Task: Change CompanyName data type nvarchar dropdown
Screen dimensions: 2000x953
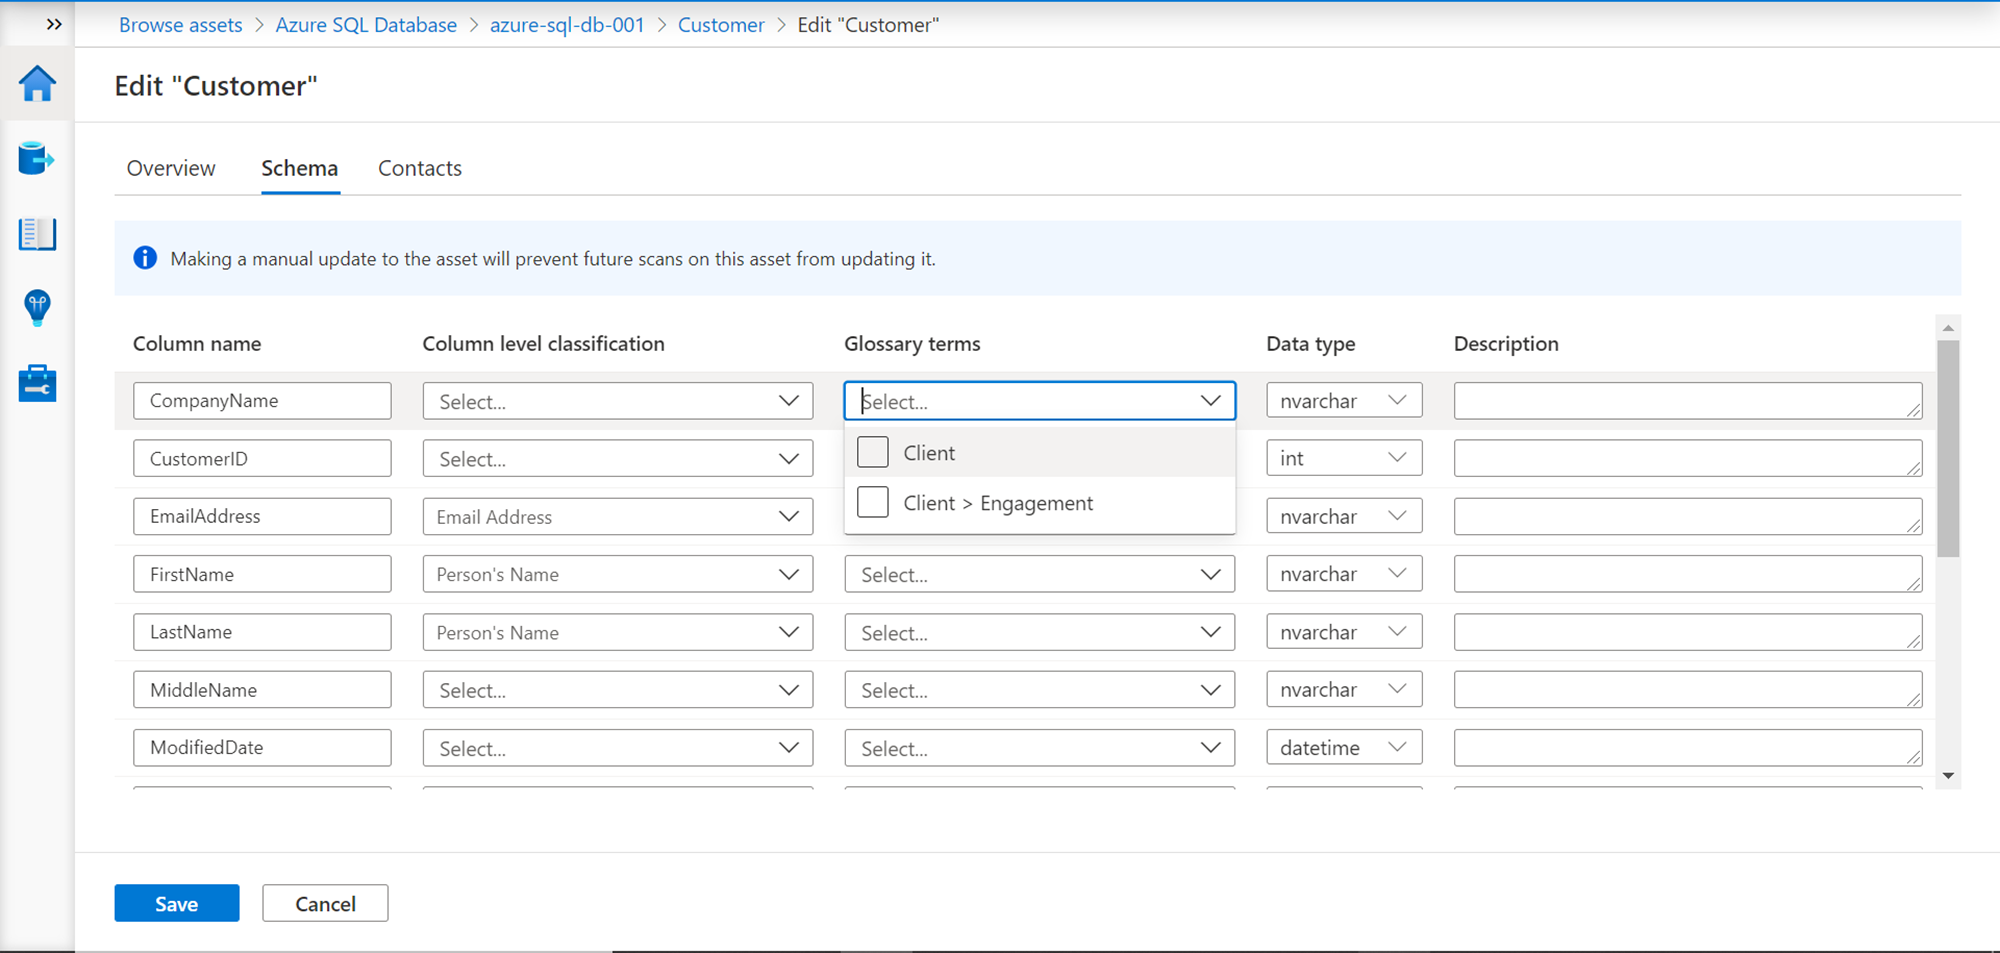Action: (x=1343, y=401)
